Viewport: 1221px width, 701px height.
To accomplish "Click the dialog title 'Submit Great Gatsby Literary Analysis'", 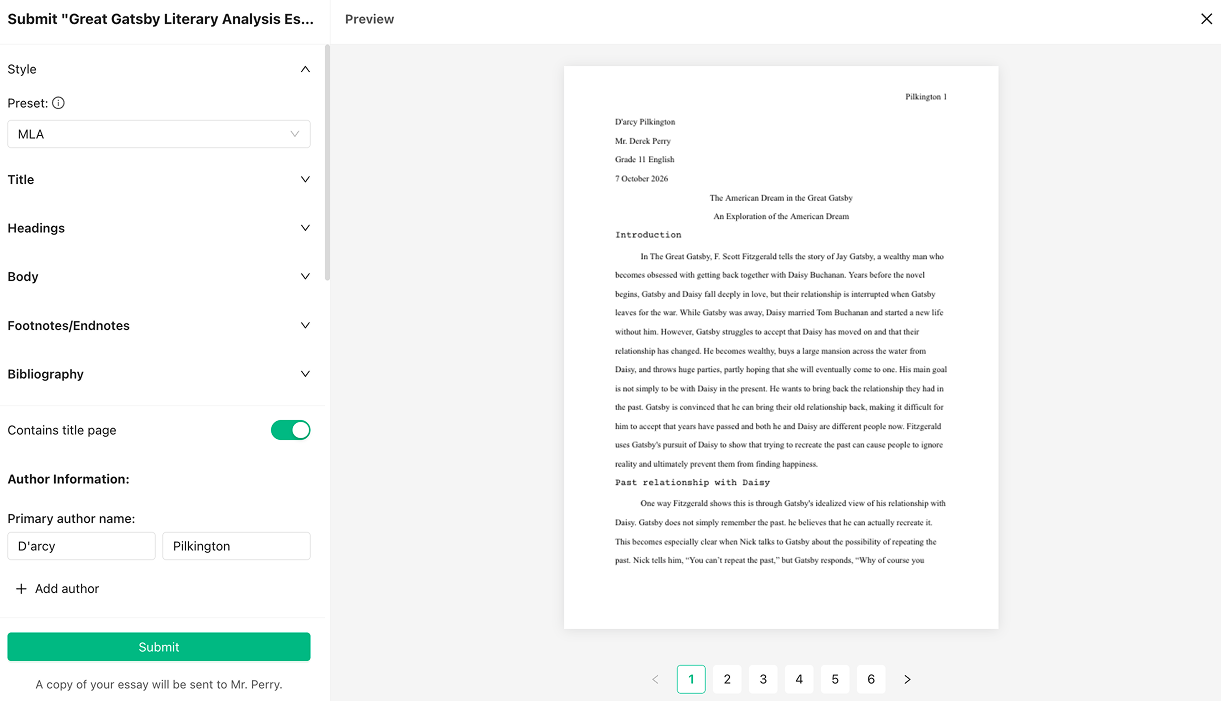I will point(160,19).
